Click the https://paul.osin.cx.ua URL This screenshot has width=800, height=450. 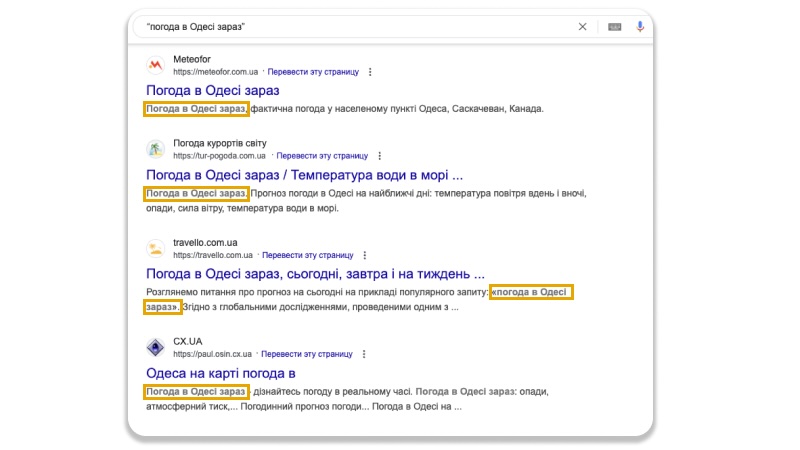click(x=212, y=354)
